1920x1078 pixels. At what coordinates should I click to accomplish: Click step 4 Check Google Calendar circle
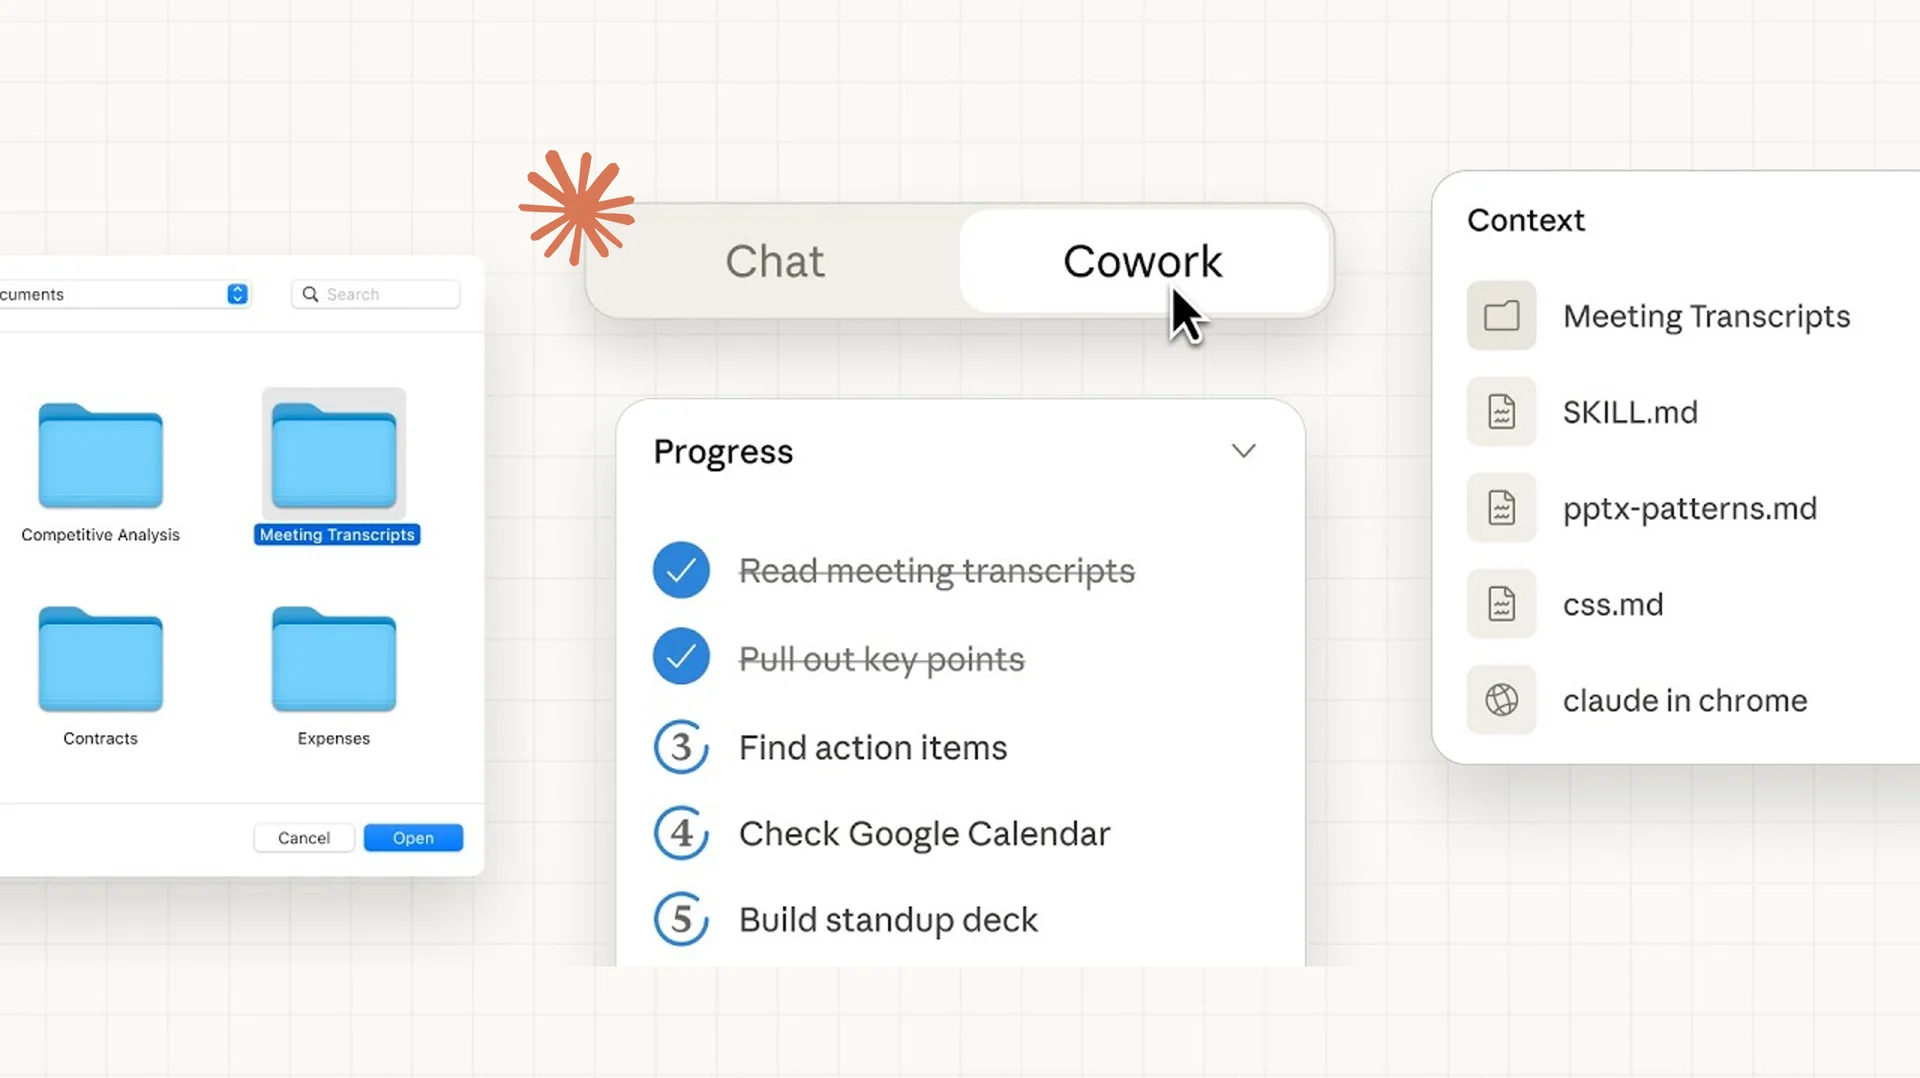[681, 833]
